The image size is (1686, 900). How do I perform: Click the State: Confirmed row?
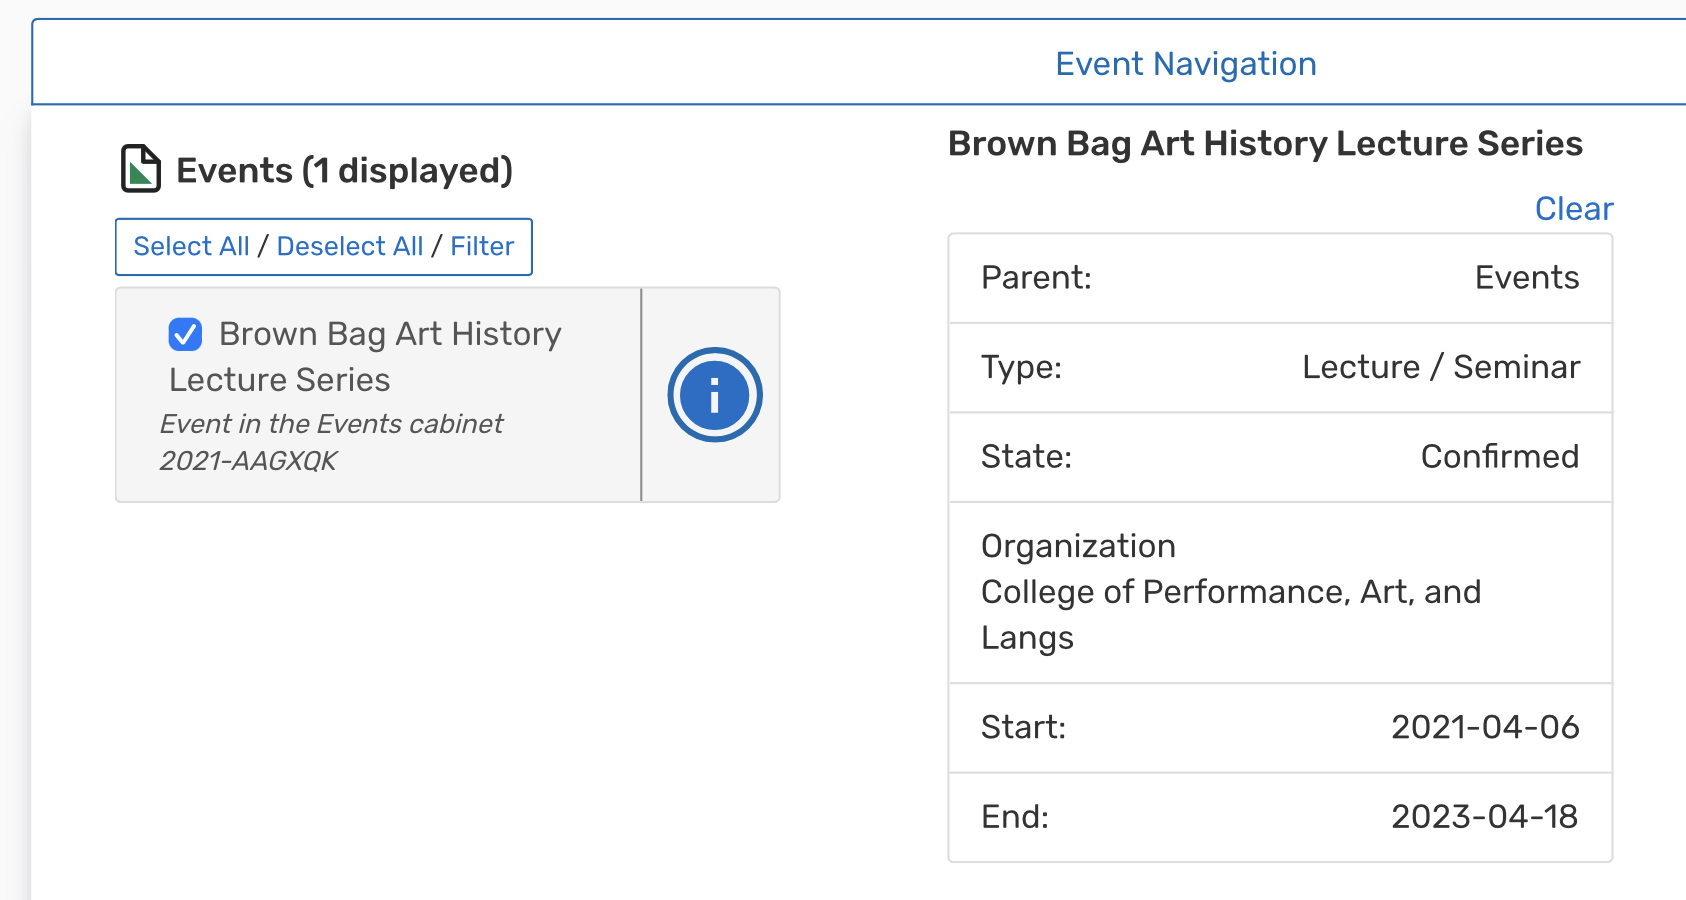(1279, 457)
